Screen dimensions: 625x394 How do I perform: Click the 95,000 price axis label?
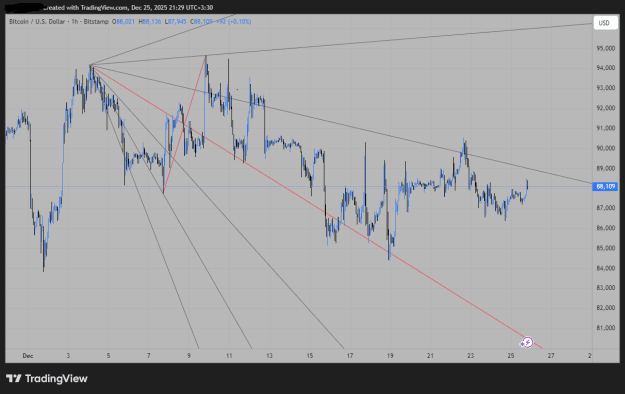(x=605, y=48)
